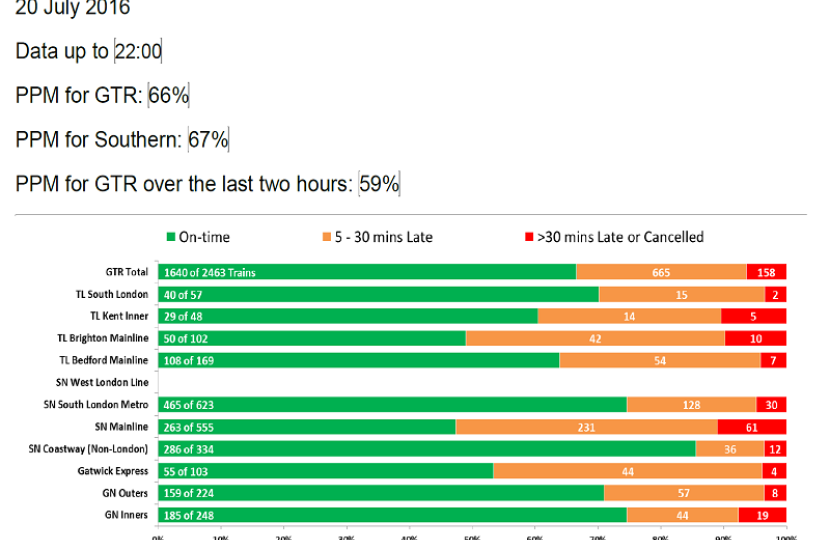Click the red 158 segment in GTR Total
Image resolution: width=830 pixels, height=540 pixels.
766,272
